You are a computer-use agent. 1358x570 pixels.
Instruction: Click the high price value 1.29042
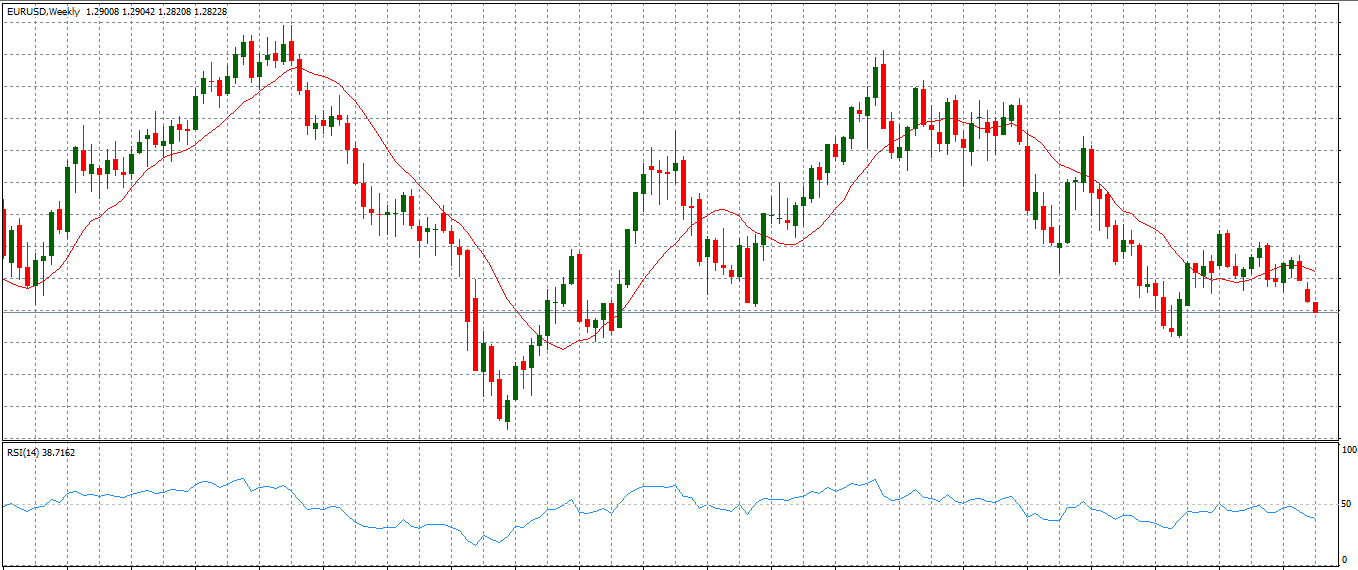141,11
